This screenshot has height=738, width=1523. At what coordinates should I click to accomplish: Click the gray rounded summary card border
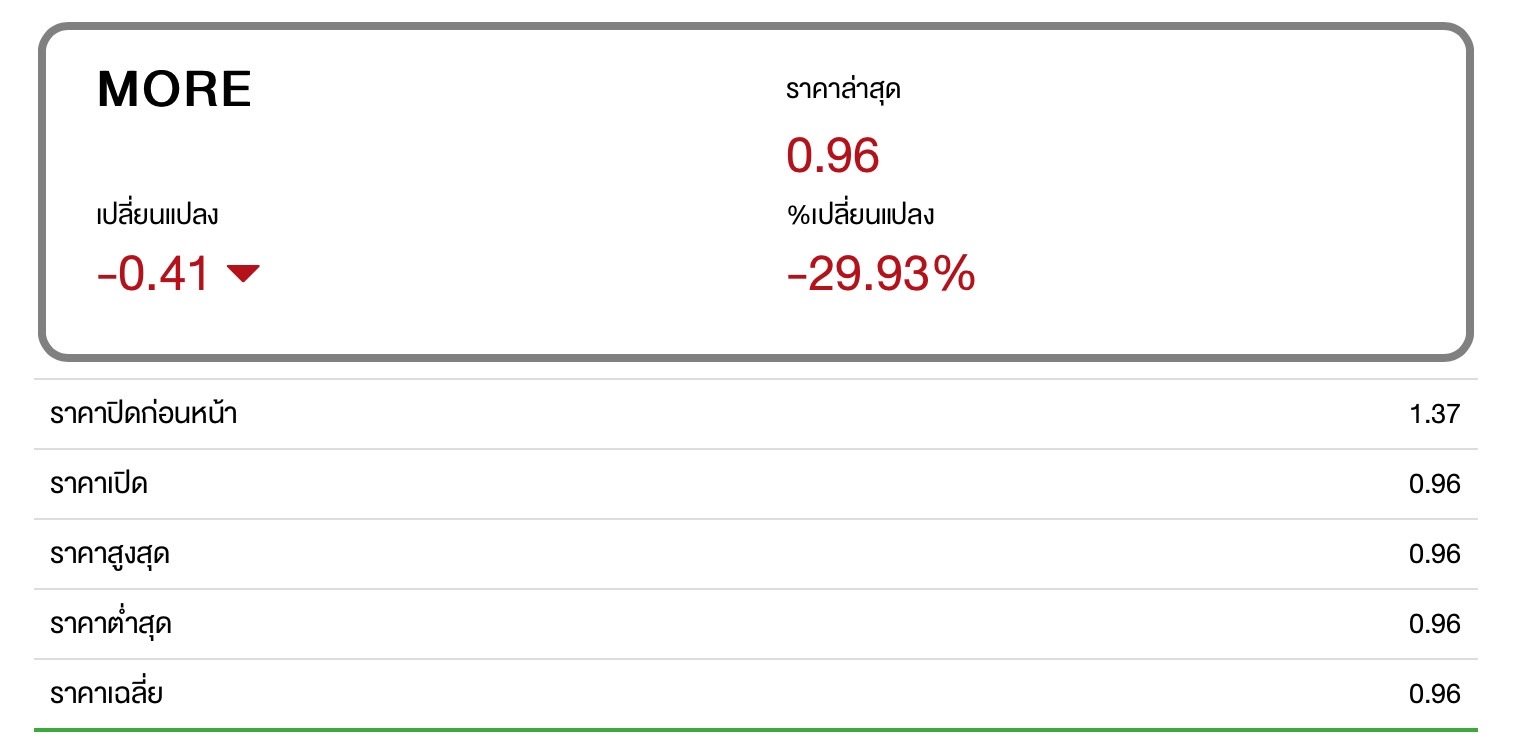pos(756,27)
